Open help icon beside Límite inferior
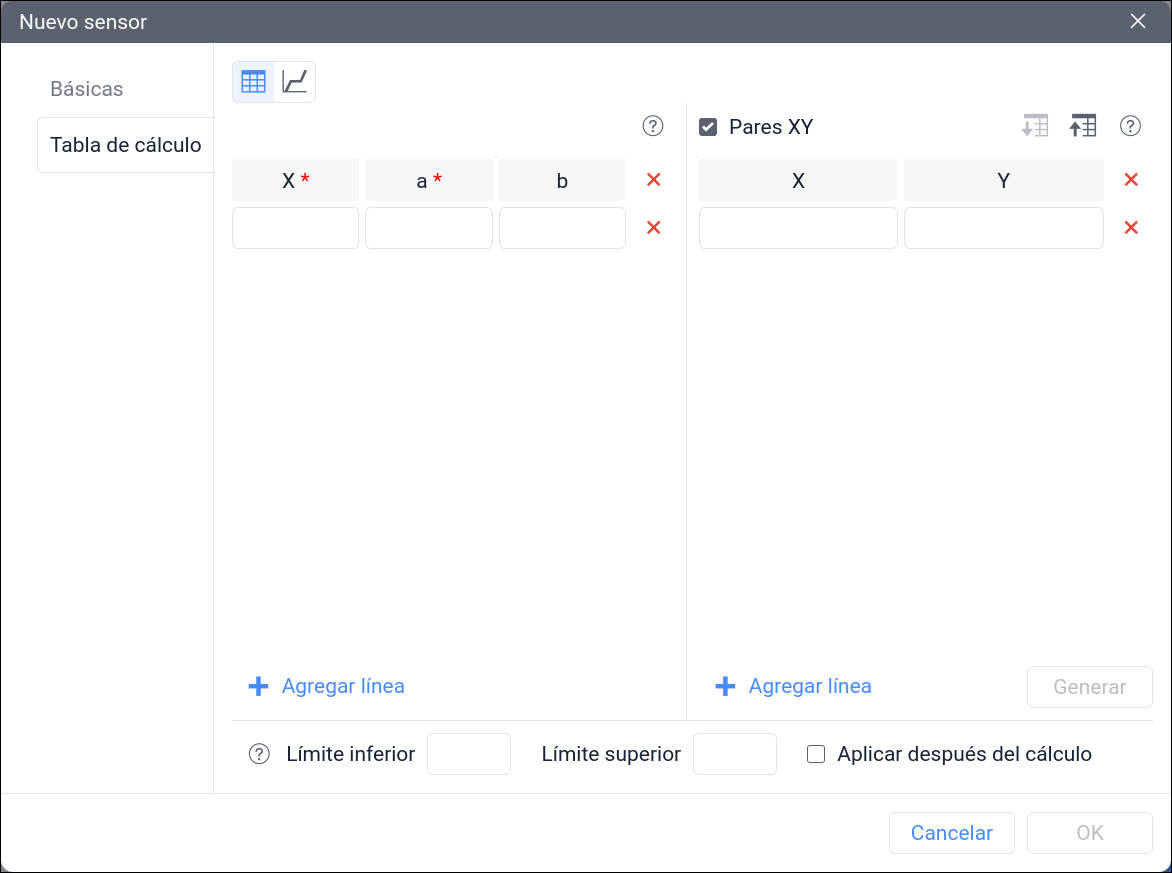 (259, 754)
